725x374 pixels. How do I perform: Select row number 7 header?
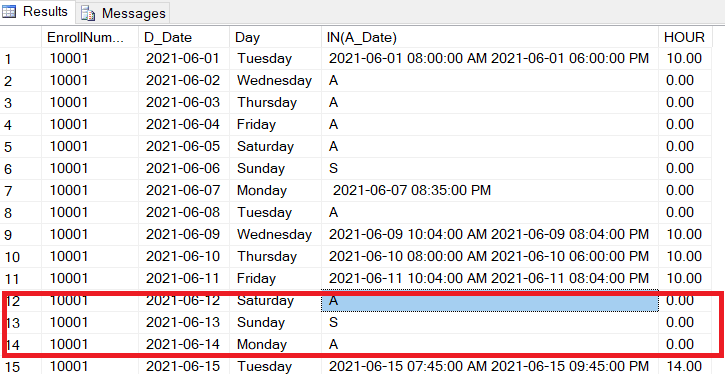coord(21,190)
